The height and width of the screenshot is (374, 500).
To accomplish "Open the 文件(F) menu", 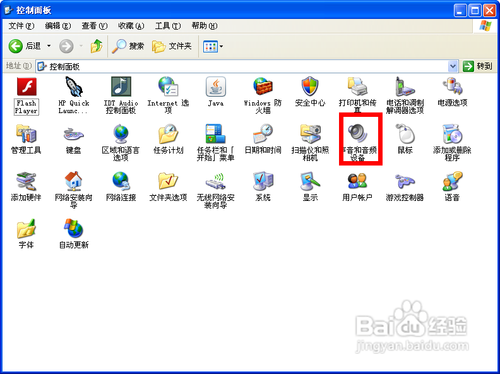I will (21, 26).
